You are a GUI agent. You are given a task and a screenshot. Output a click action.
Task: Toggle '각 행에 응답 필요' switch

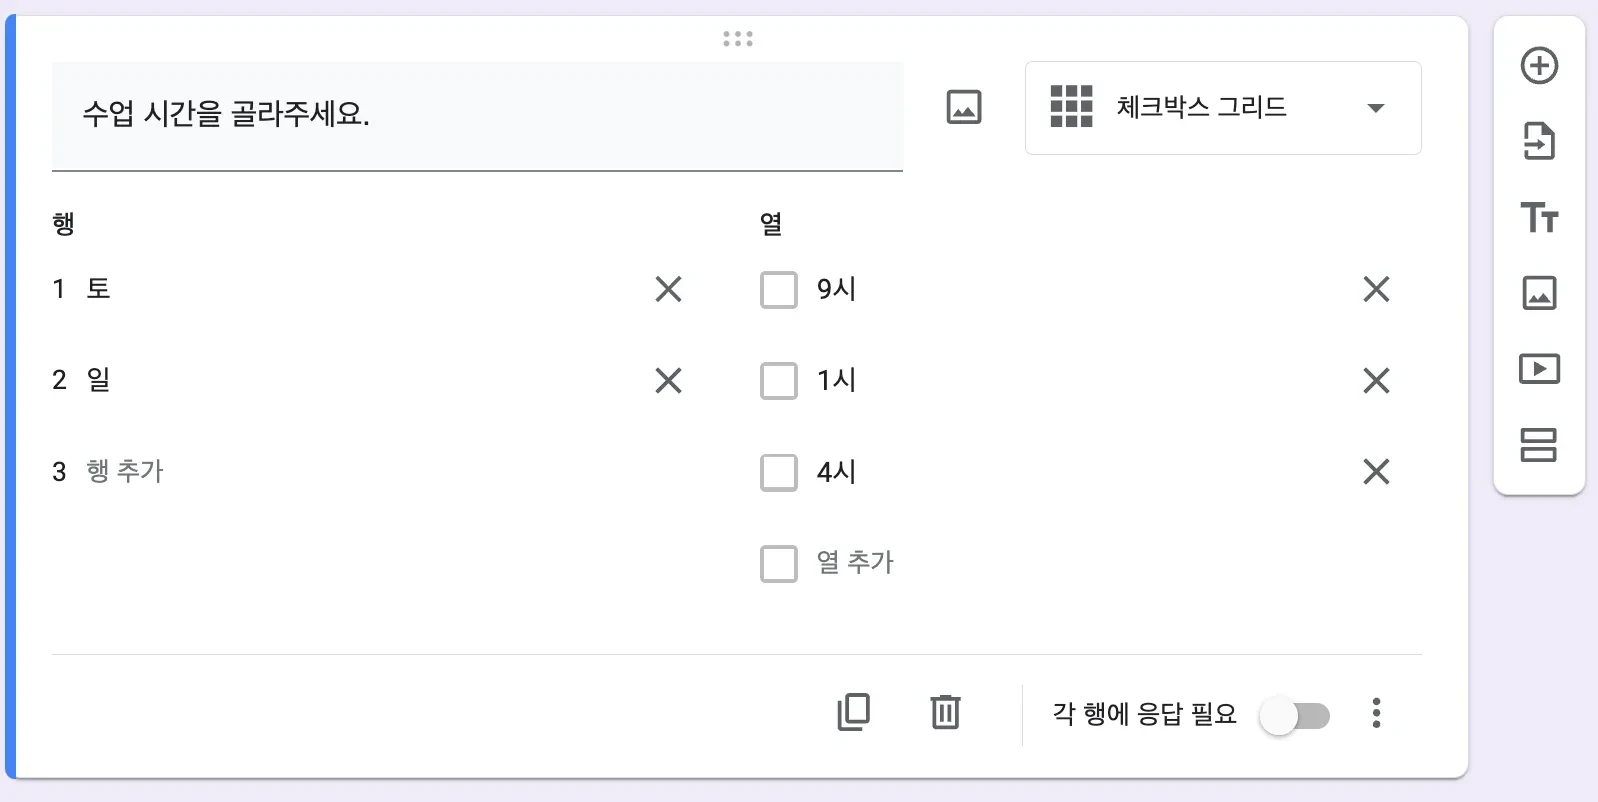1294,715
